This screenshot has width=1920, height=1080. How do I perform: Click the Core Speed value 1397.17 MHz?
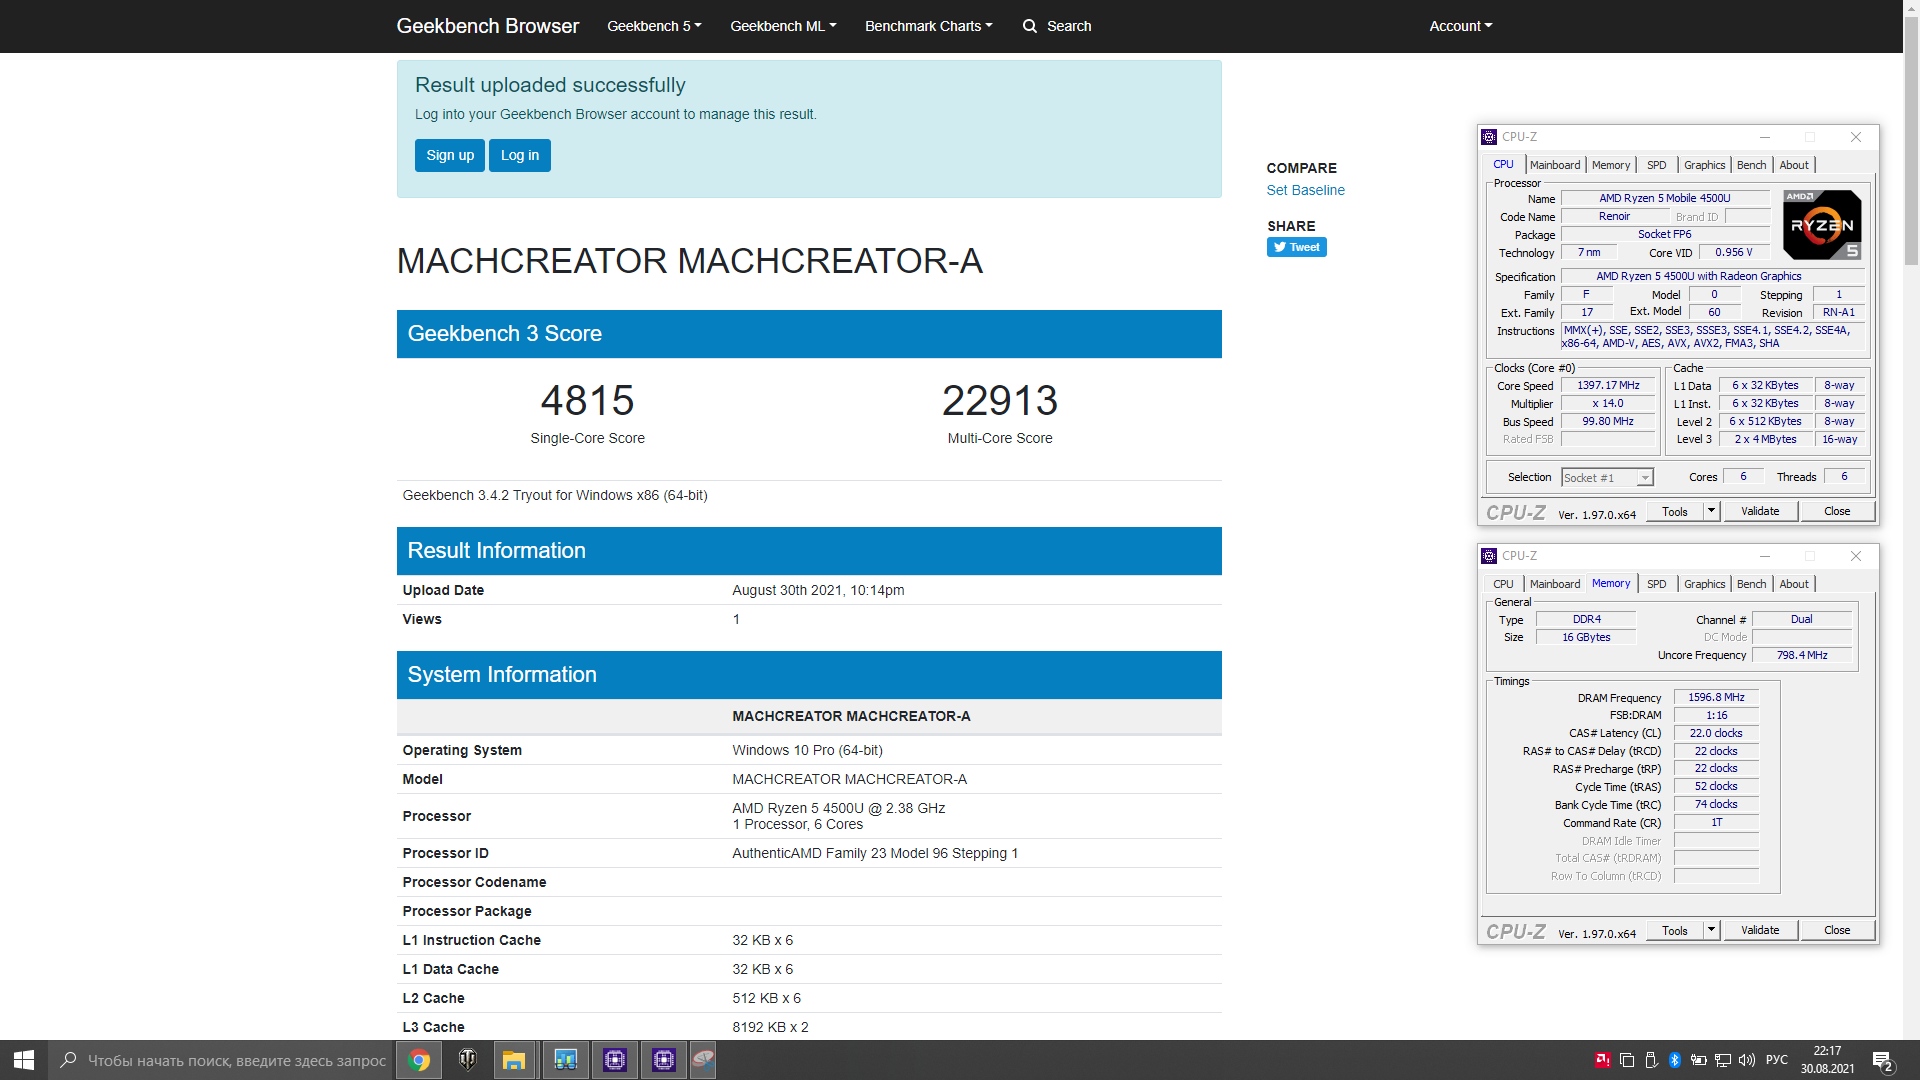1608,386
